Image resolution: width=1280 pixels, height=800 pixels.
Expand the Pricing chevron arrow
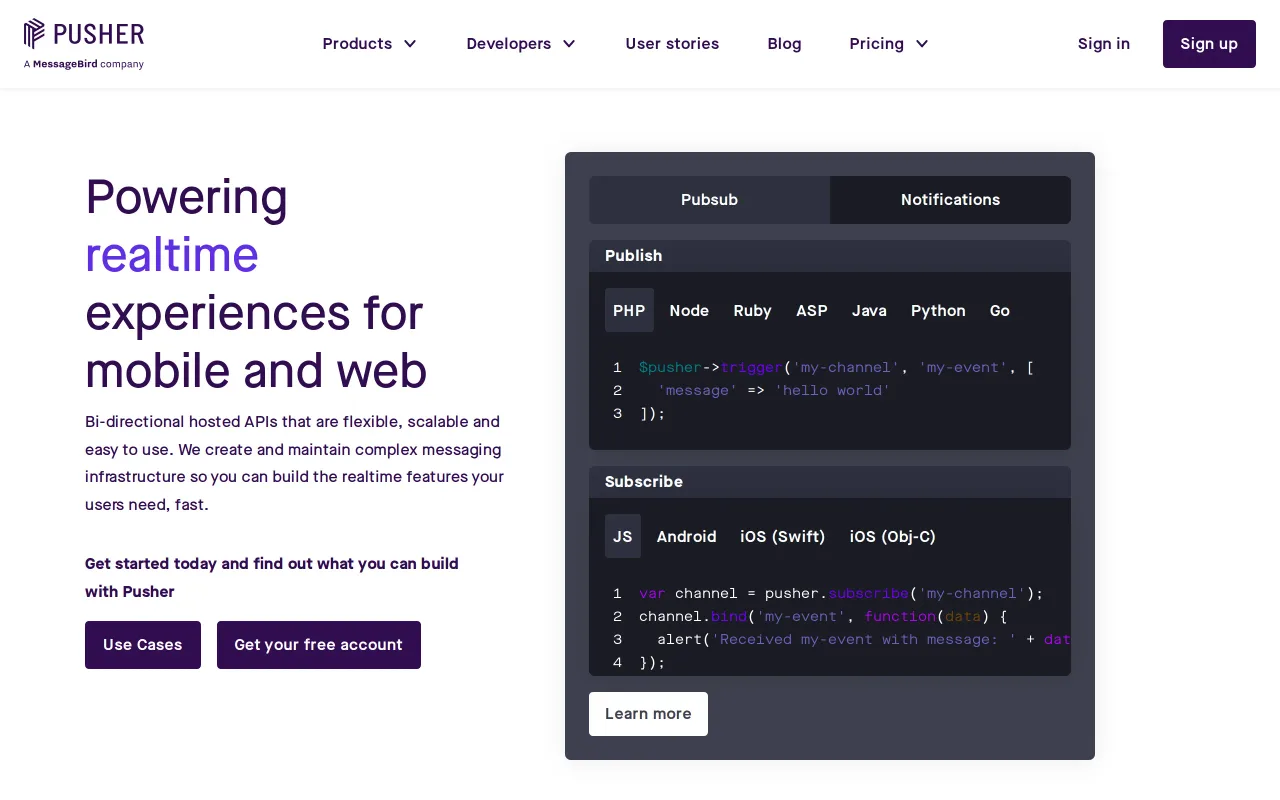[922, 44]
